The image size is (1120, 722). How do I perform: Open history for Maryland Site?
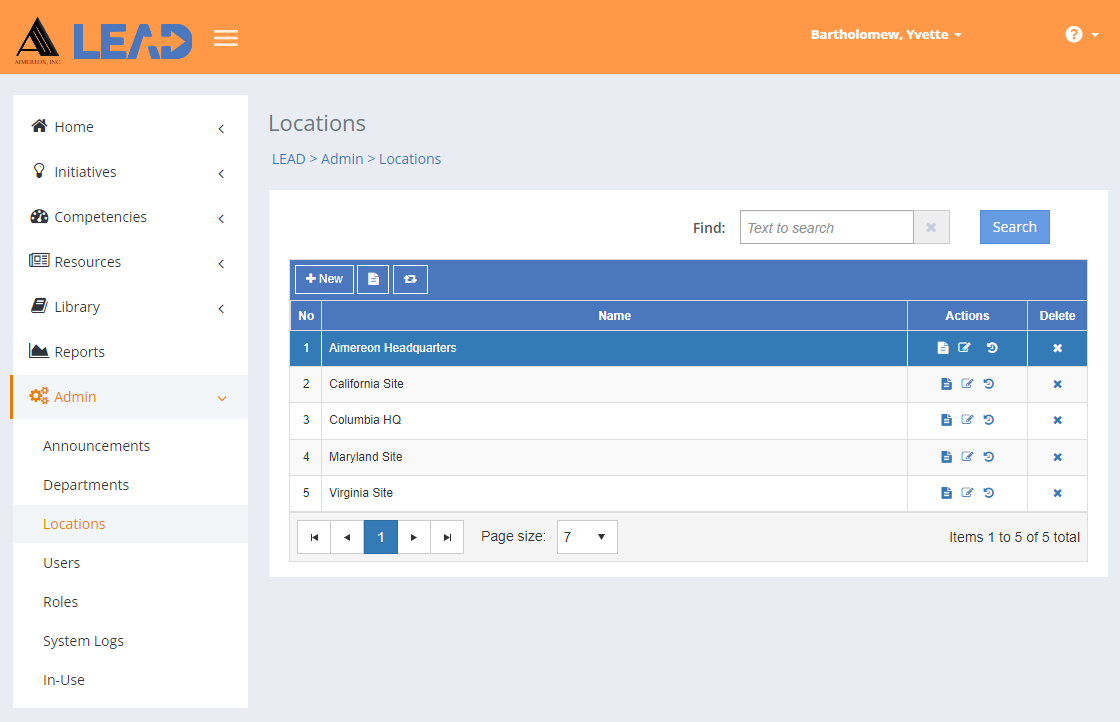[989, 456]
